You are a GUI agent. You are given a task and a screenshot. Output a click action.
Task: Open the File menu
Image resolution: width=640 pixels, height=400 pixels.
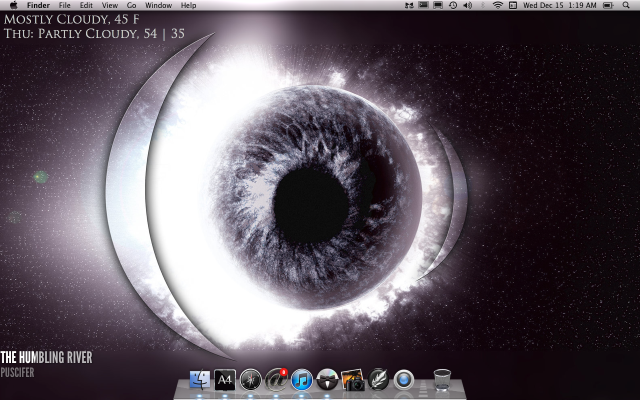(64, 6)
